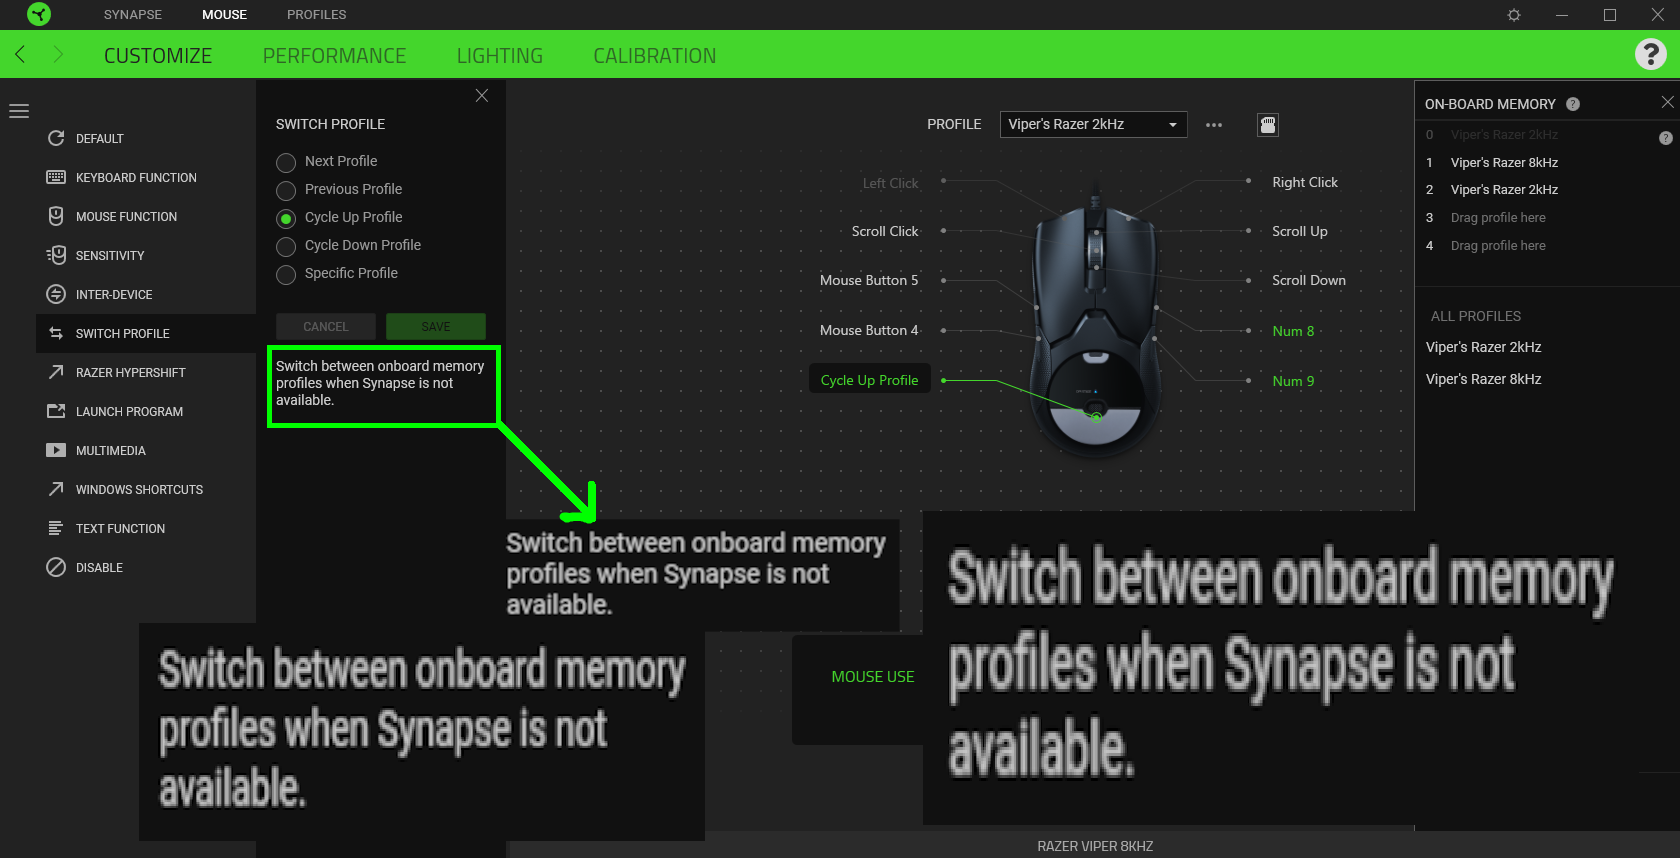Click slot 3 Drag profile here
The width and height of the screenshot is (1680, 858).
pos(1498,217)
